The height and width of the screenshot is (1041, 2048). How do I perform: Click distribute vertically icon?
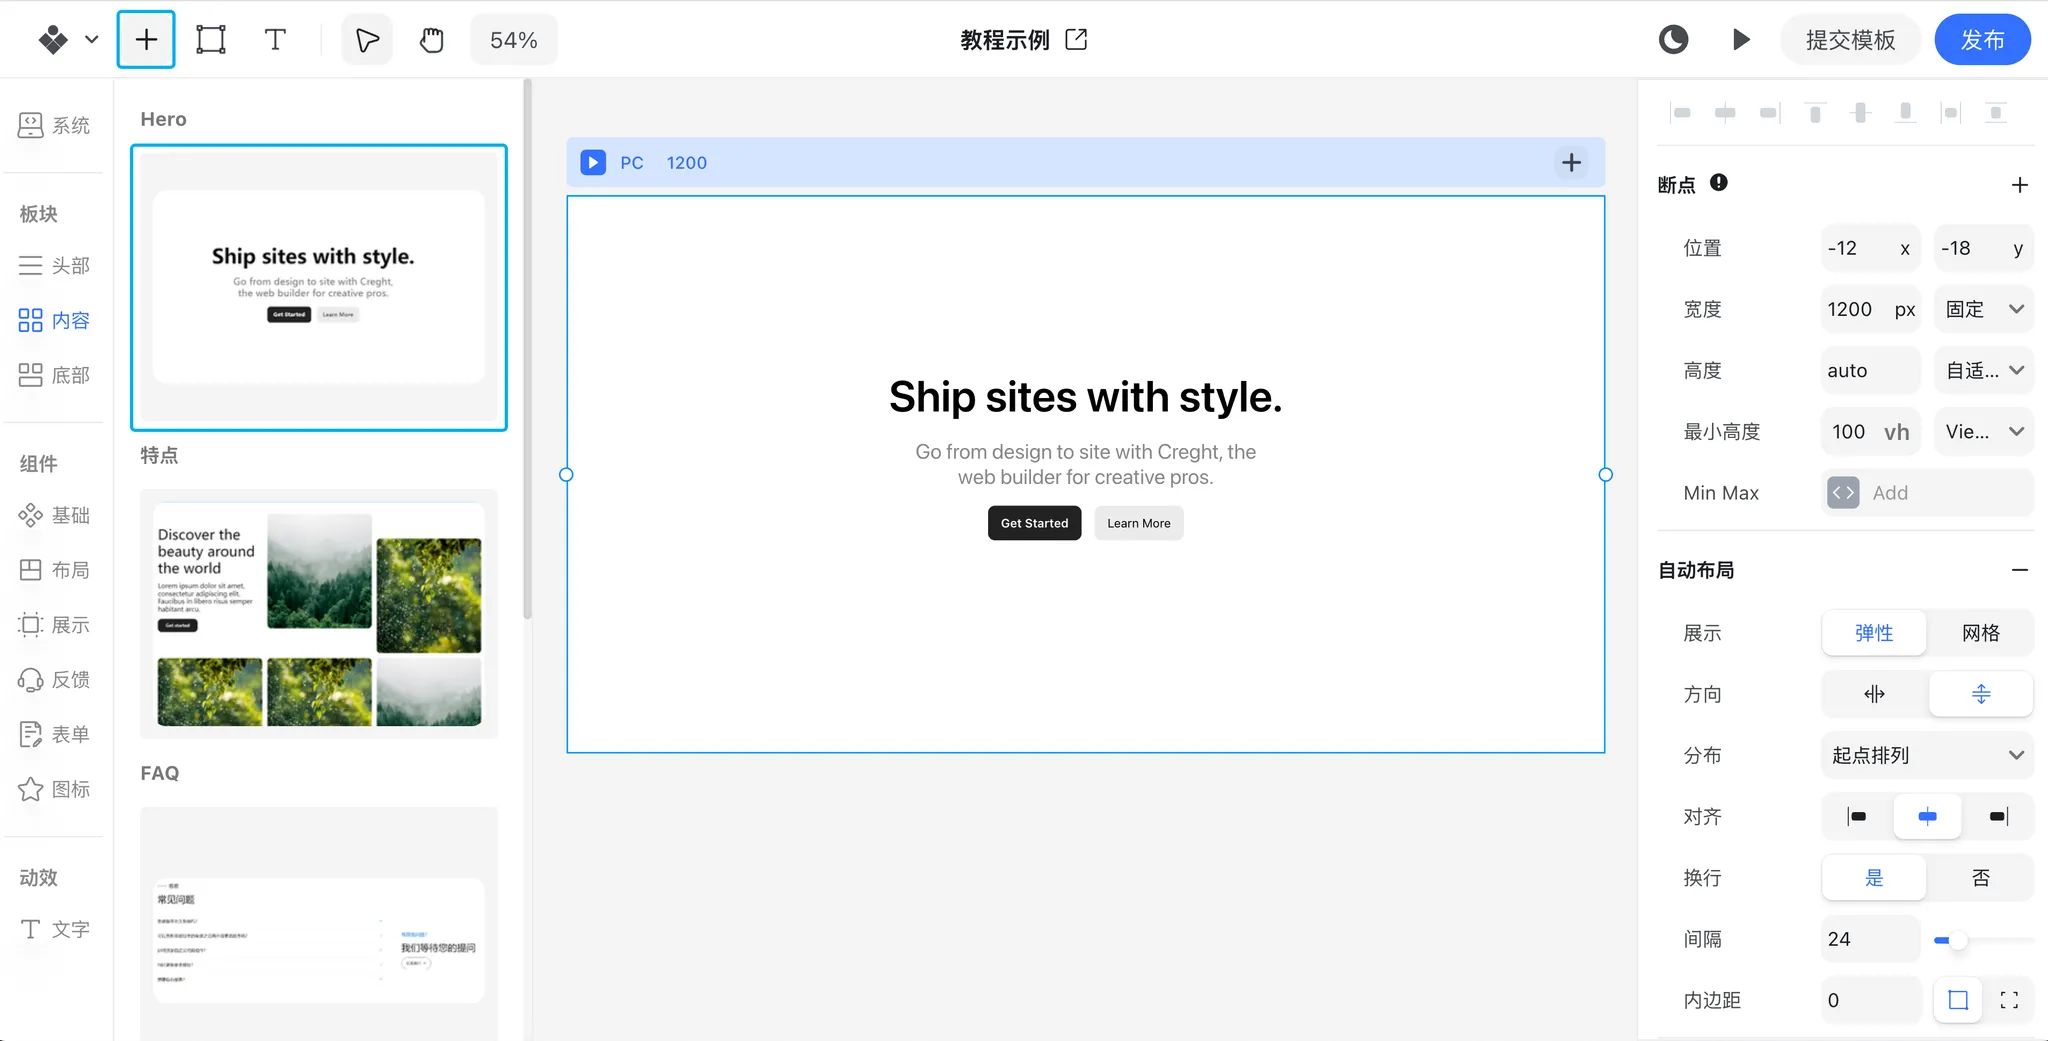point(1996,113)
